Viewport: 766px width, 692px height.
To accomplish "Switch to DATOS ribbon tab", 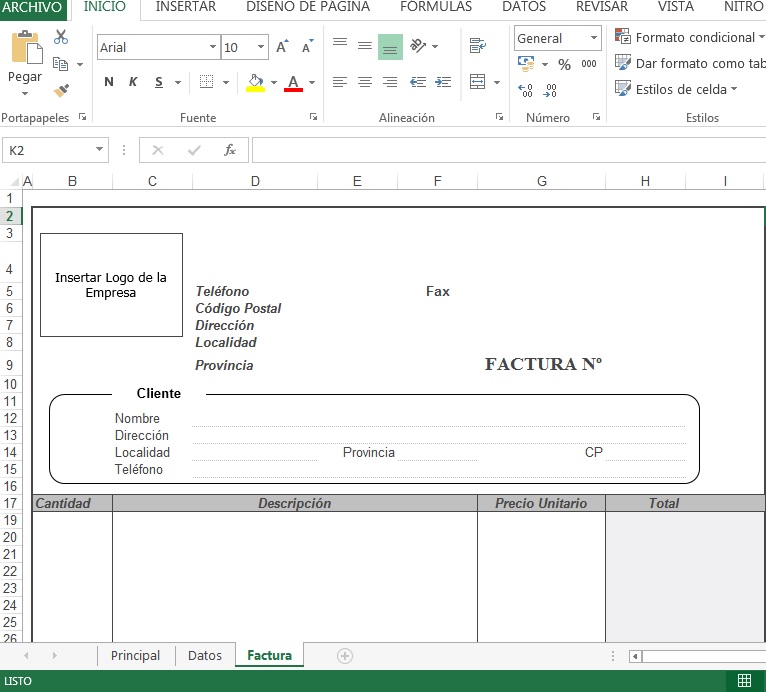I will pos(524,7).
